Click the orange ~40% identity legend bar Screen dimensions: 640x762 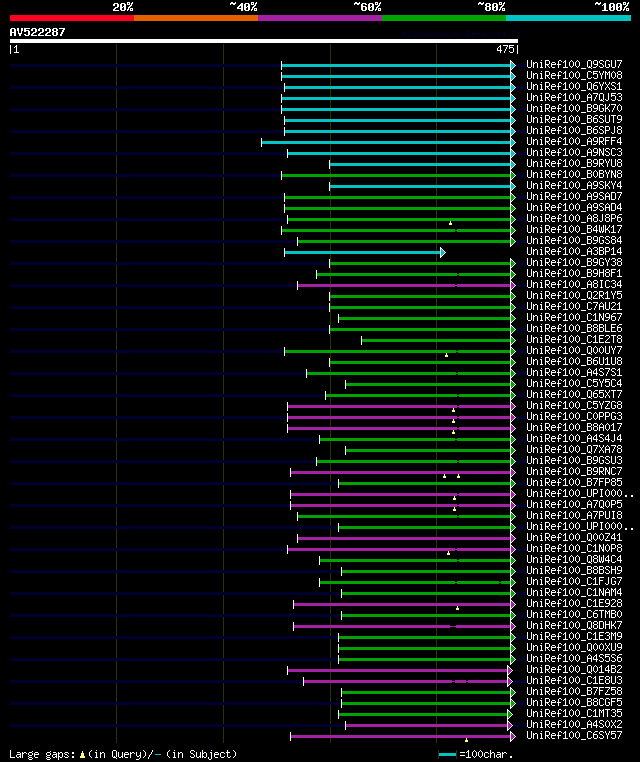tap(196, 18)
